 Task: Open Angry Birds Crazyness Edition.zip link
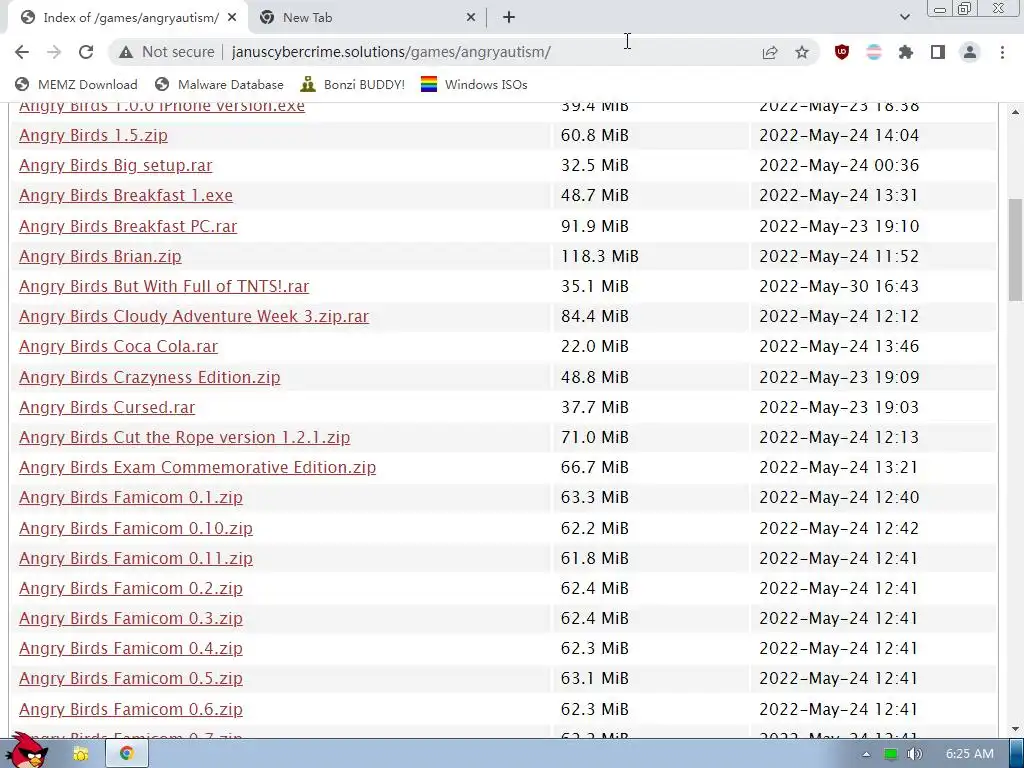(150, 377)
